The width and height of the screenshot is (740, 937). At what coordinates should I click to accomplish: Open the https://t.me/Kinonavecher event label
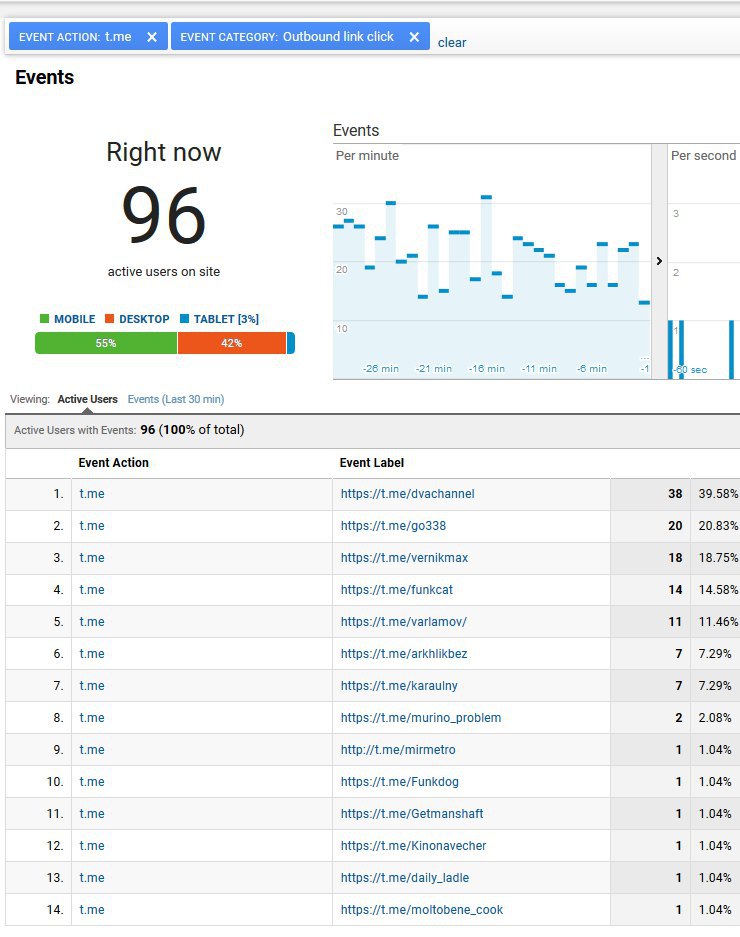click(x=413, y=846)
